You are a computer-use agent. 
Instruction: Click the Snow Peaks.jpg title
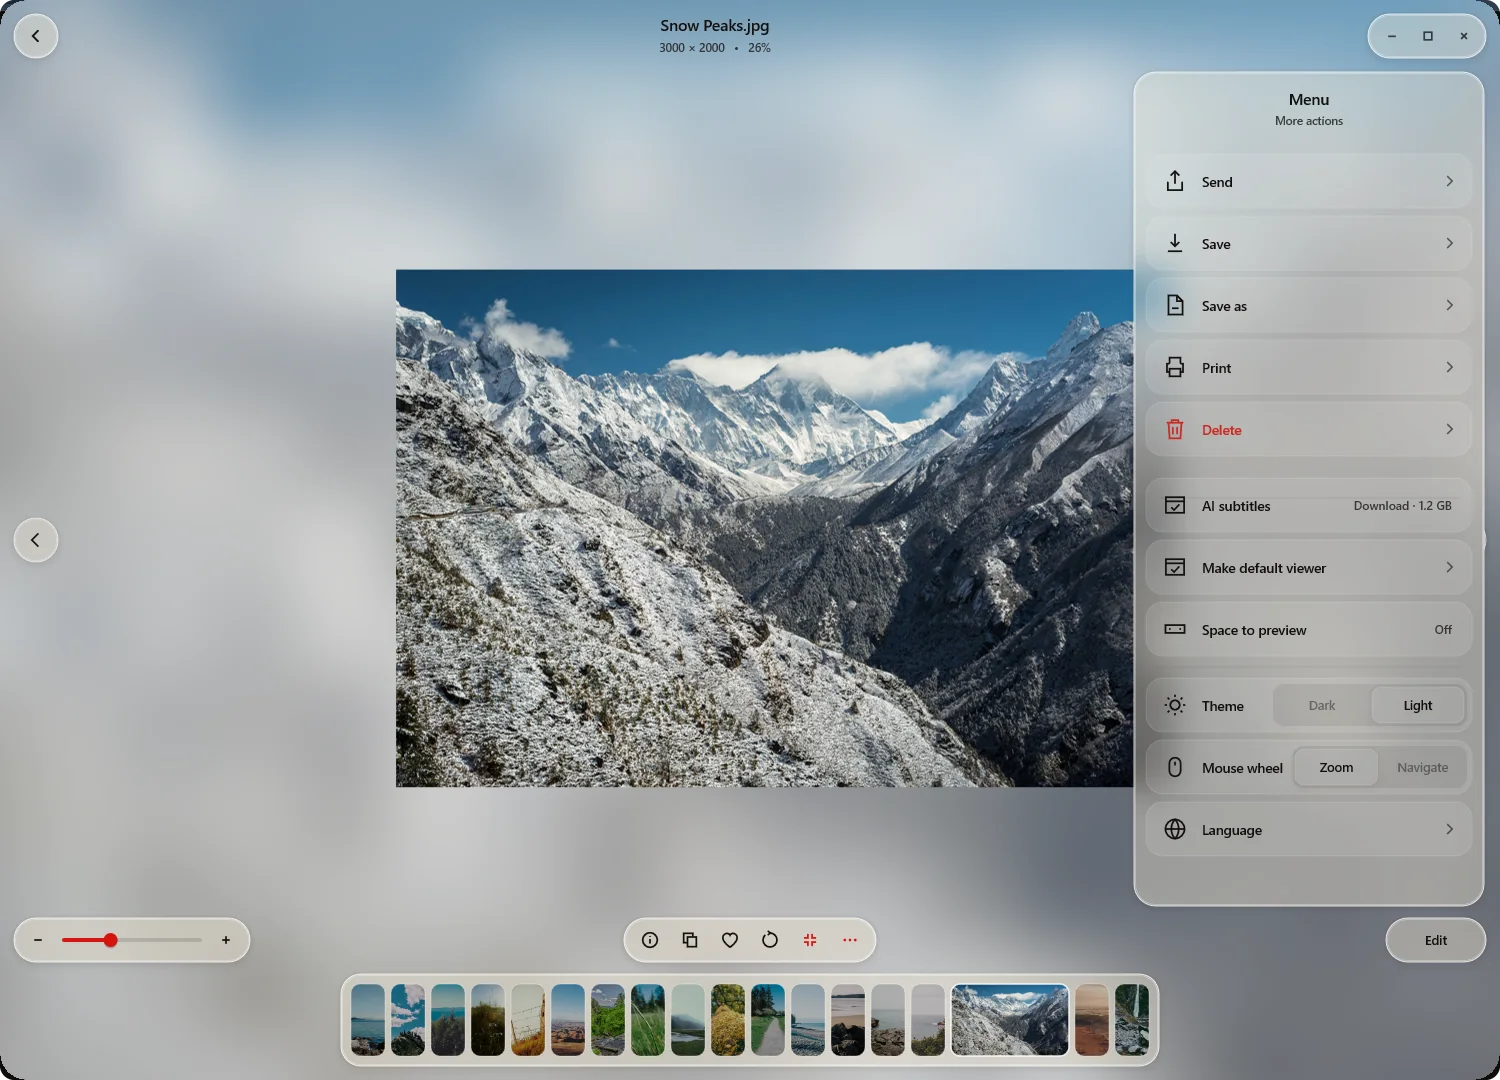715,26
